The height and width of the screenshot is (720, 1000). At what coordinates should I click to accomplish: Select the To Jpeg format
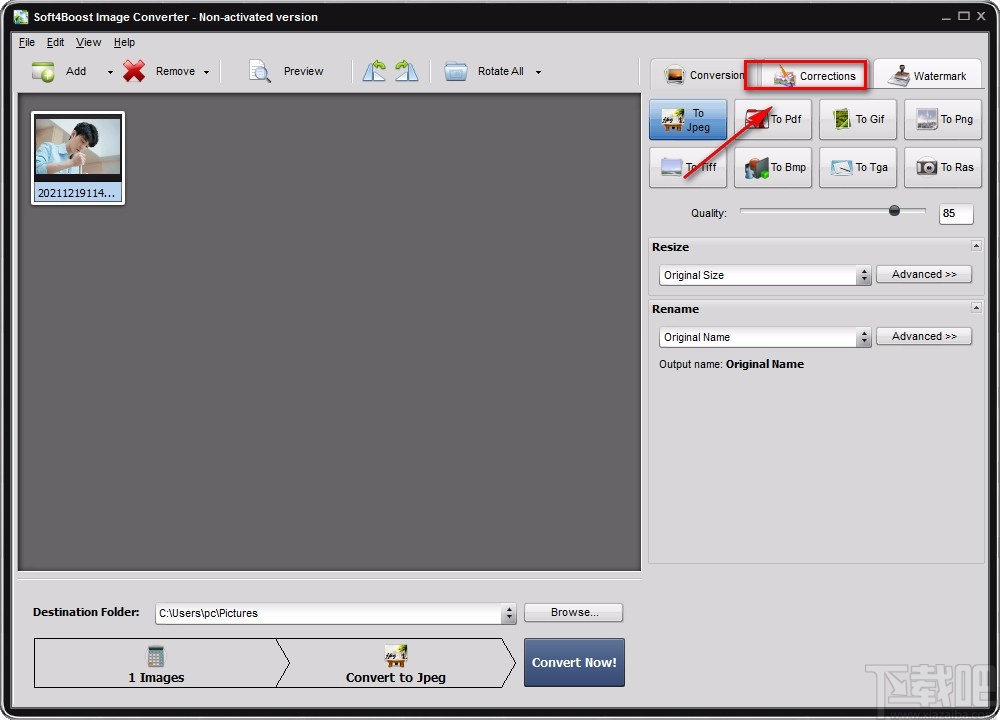[x=688, y=119]
